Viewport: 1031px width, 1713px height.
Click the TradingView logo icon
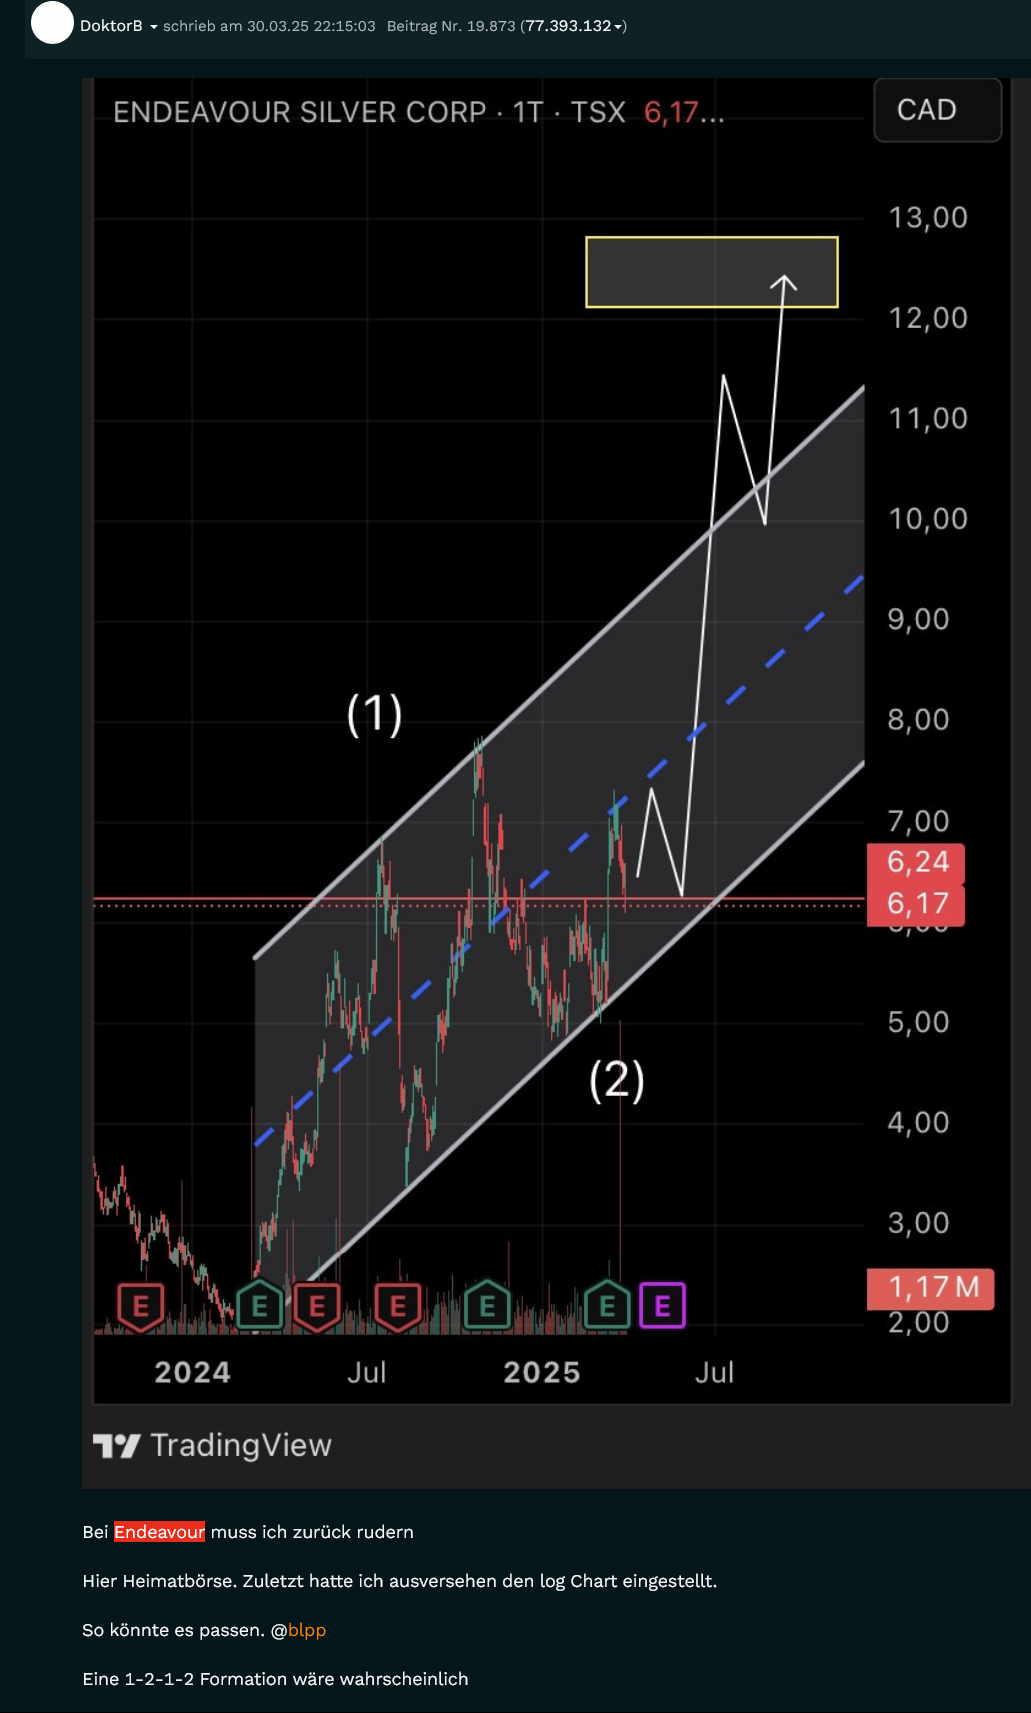[116, 1445]
